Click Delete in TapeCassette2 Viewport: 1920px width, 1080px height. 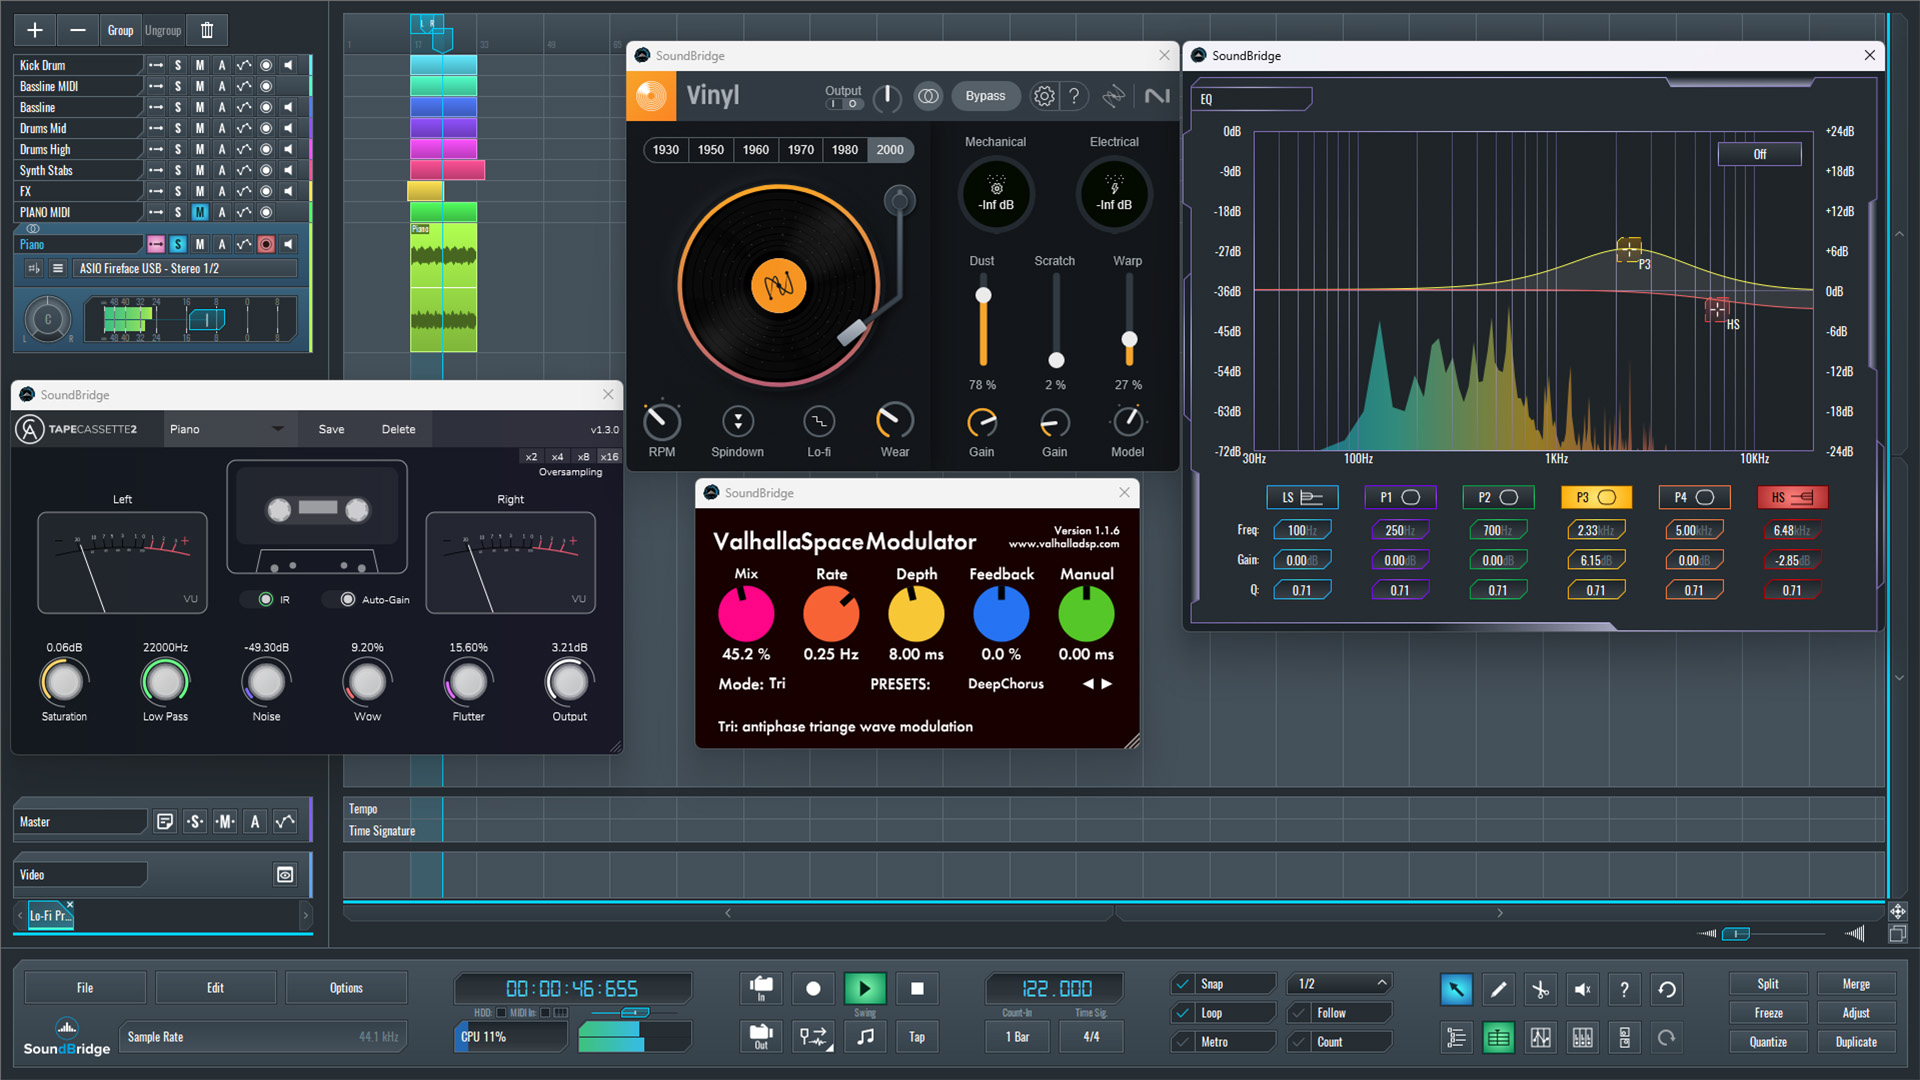click(x=398, y=429)
